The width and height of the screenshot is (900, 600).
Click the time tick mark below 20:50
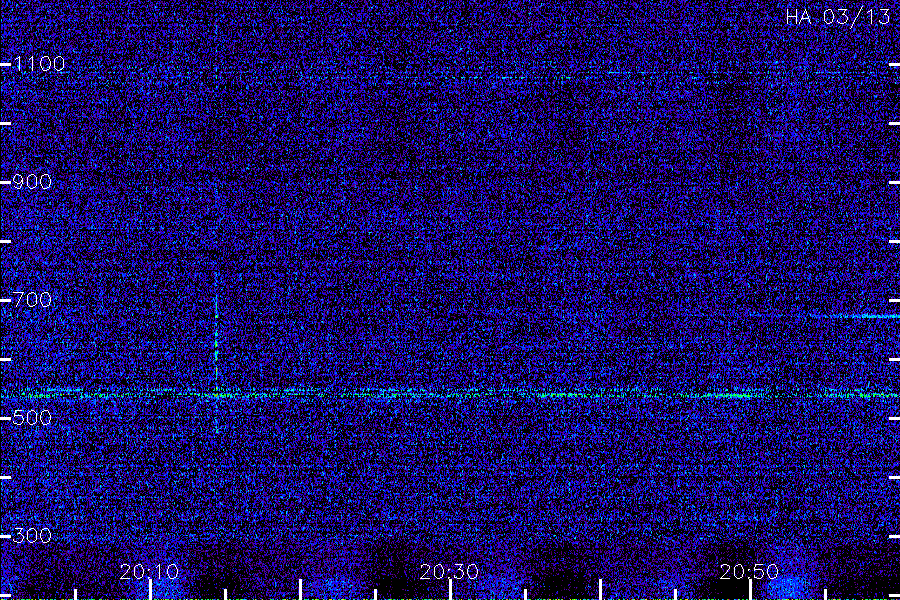pyautogui.click(x=750, y=590)
